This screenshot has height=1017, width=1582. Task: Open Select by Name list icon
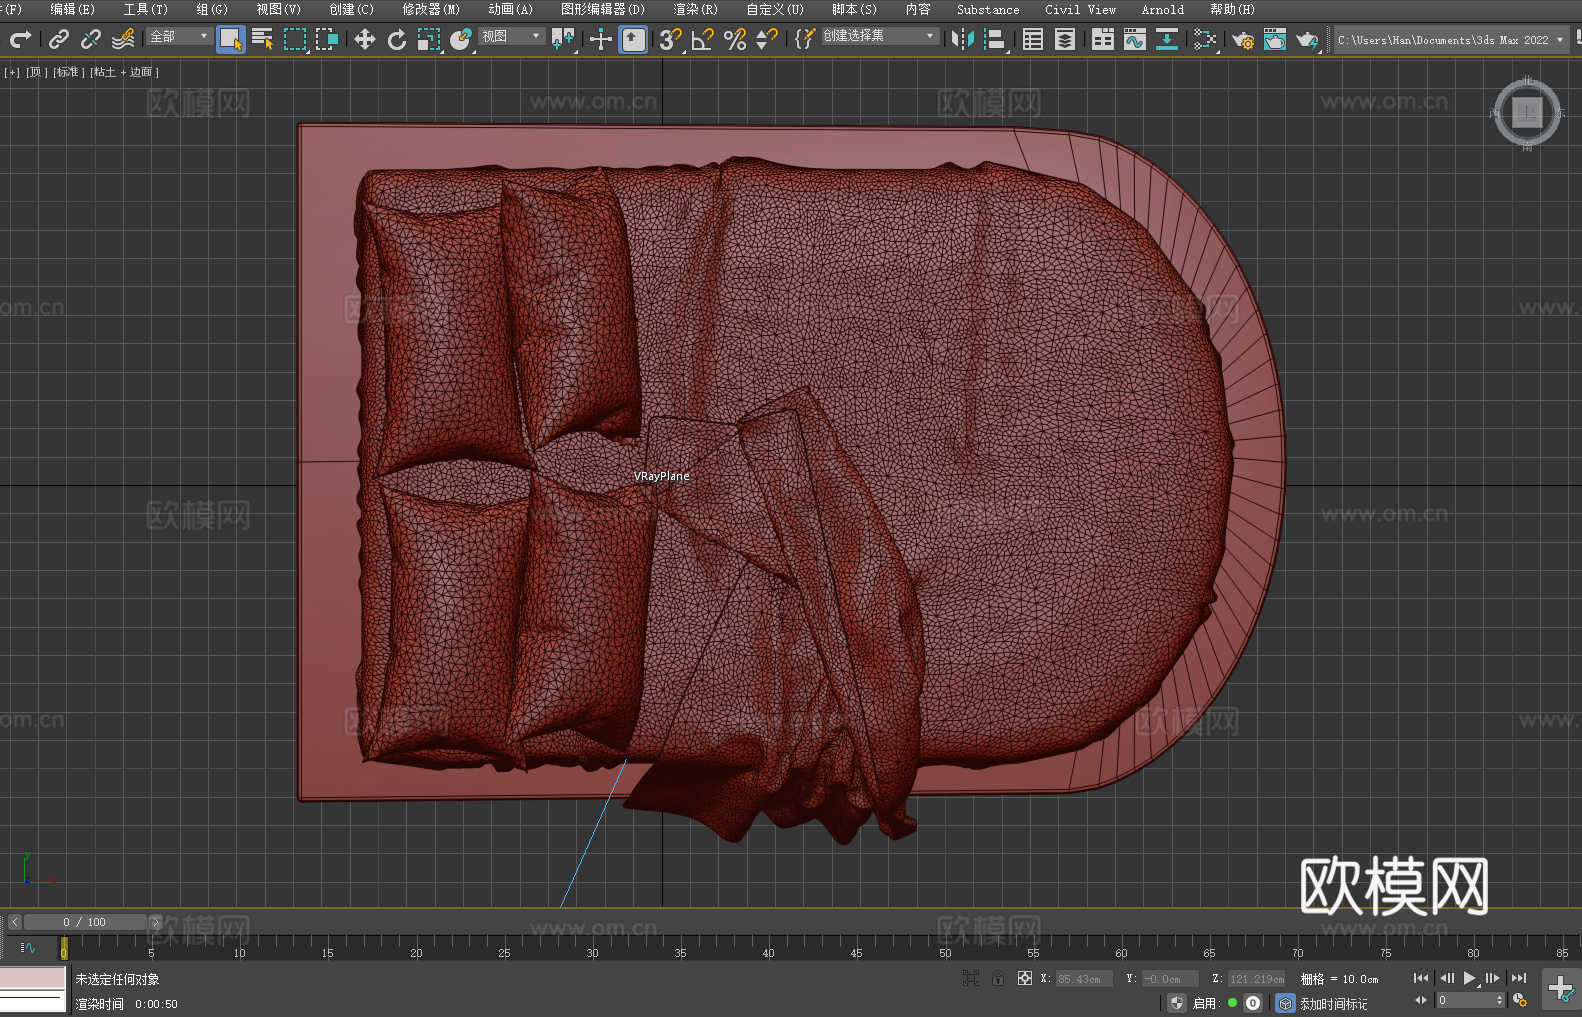tap(263, 40)
